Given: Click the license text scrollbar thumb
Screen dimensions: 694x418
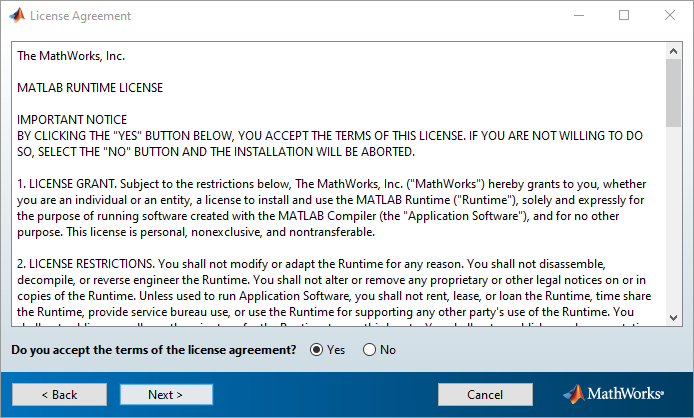Looking at the screenshot, I should (x=675, y=90).
